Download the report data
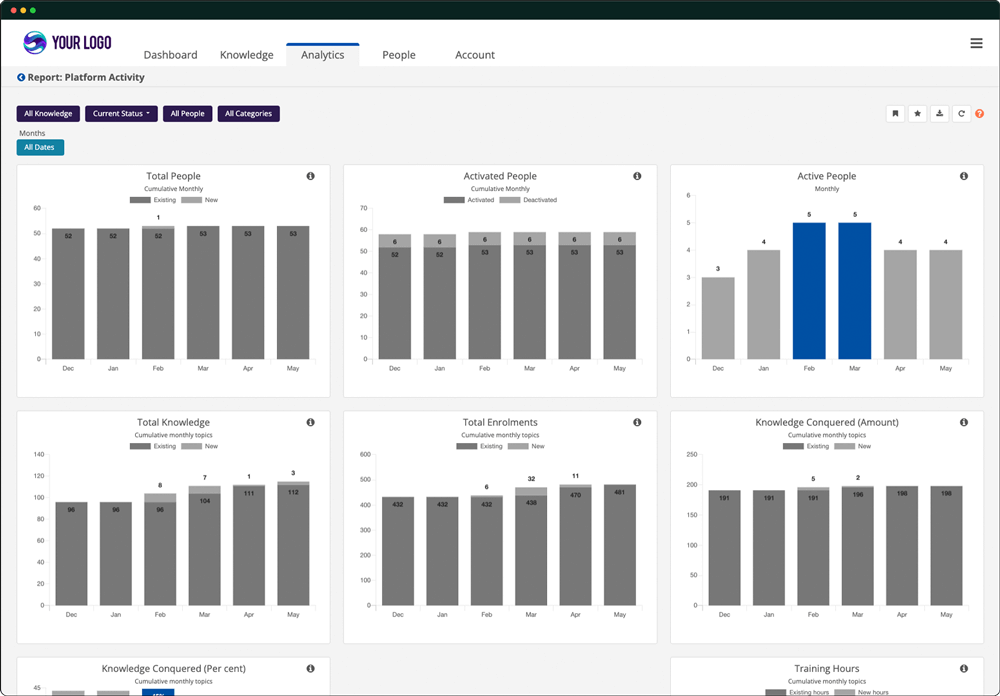Screen dimensions: 1000x696 (x=939, y=113)
